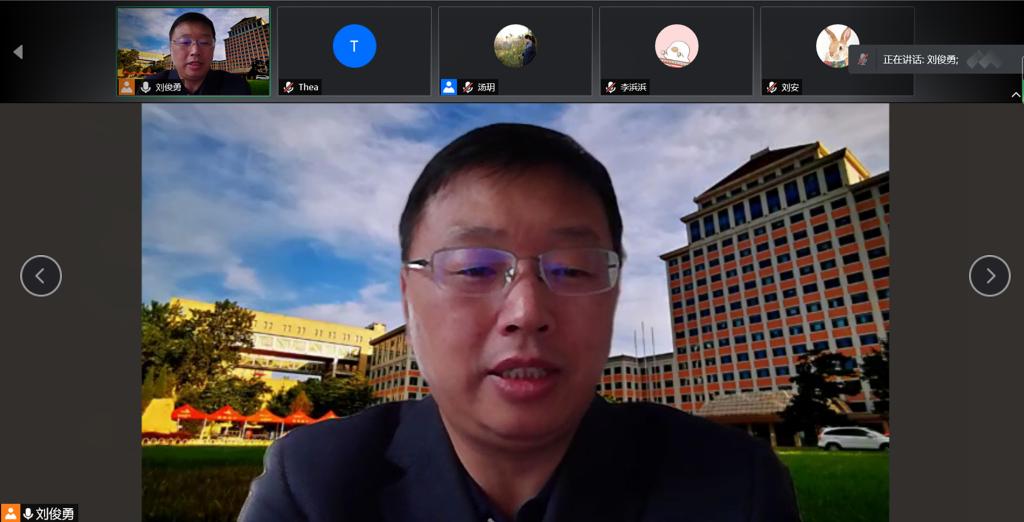
Task: Toggle the muted mic icon beside 李浜浜
Action: [x=610, y=87]
